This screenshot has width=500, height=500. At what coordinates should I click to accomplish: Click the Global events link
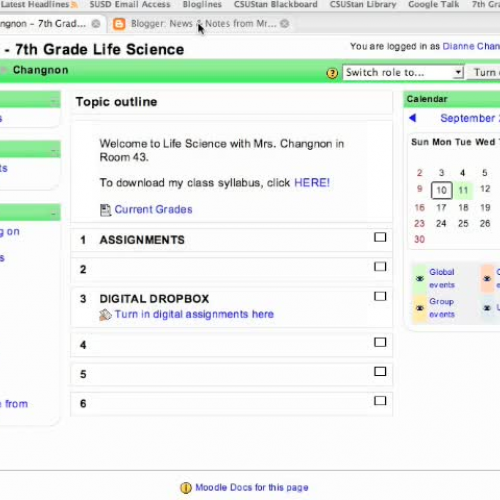point(442,278)
